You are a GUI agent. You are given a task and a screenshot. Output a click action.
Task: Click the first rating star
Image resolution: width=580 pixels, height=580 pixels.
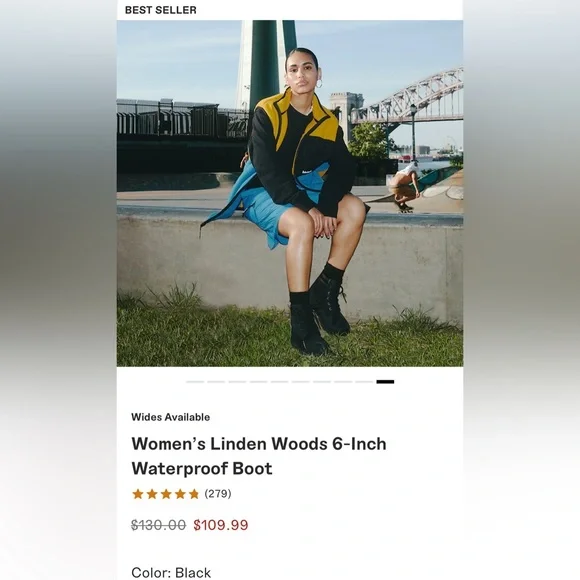point(138,494)
